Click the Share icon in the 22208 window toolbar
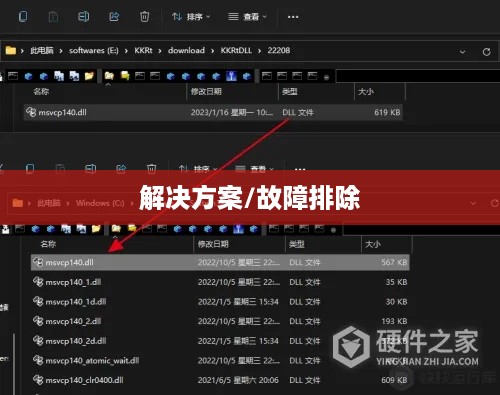Image resolution: width=500 pixels, height=395 pixels. pos(114,16)
